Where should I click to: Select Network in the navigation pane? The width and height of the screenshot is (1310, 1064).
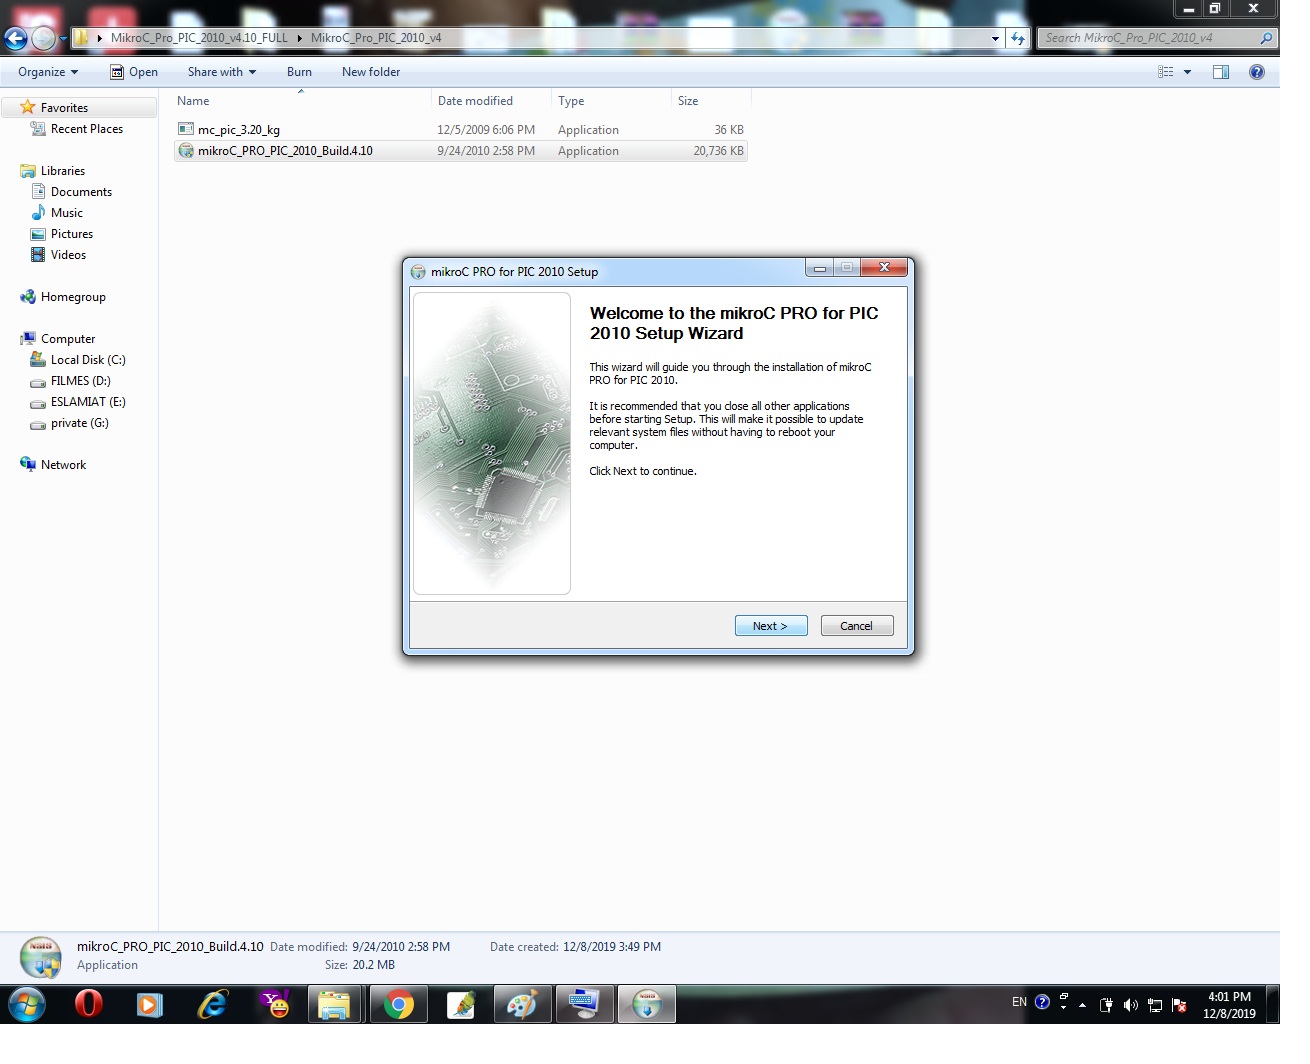point(53,465)
